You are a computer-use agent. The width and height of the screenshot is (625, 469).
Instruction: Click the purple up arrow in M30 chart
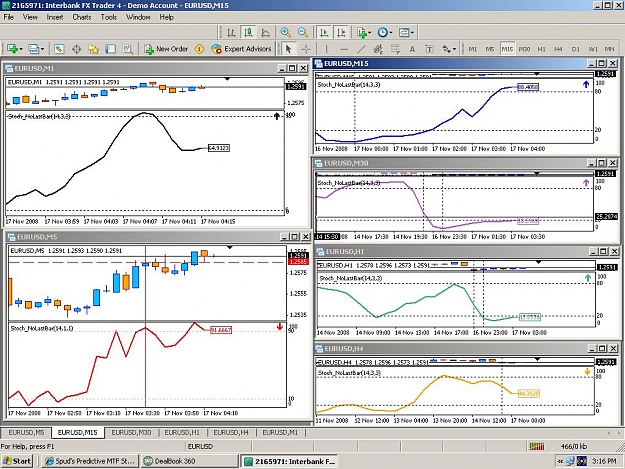click(x=586, y=182)
